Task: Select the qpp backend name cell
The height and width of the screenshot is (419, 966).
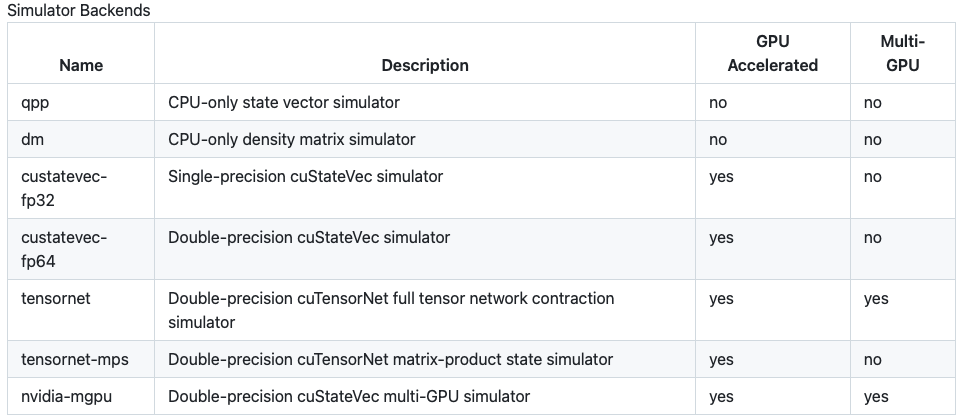Action: point(81,102)
